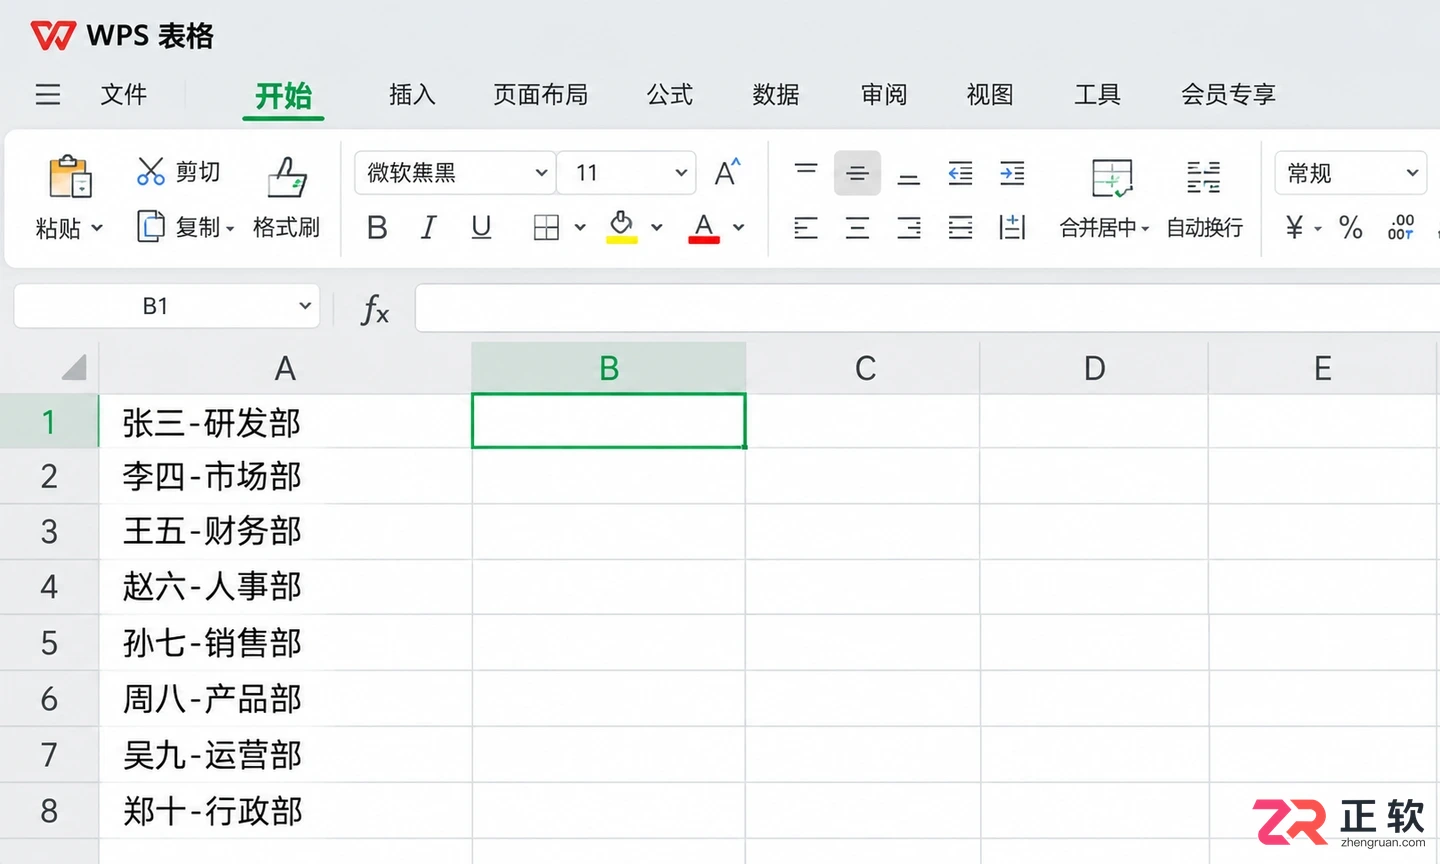Click the decrease indent icon
Screen dimensions: 1440x864
coord(960,173)
